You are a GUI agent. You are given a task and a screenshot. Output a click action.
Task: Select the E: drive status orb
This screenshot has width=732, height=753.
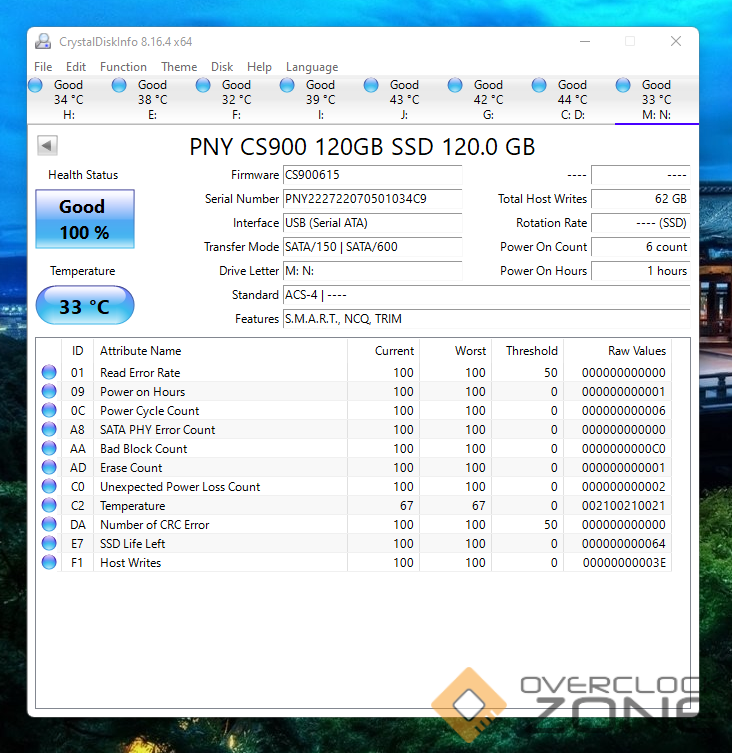point(119,85)
